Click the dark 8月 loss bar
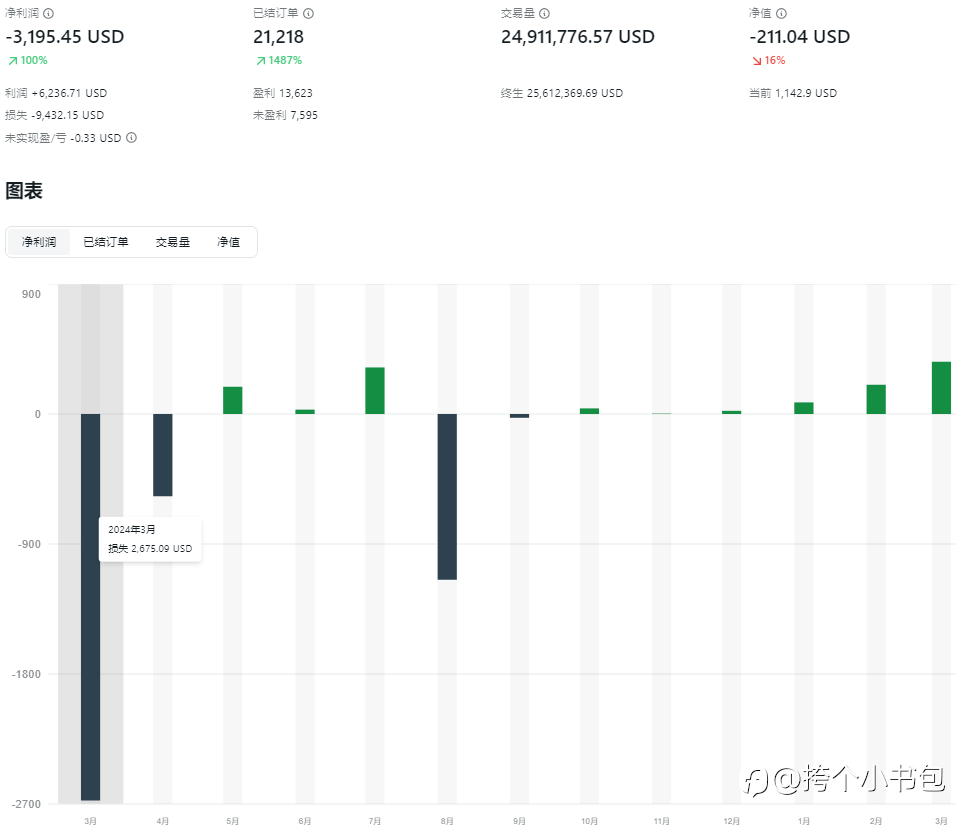Viewport: 956px width, 829px height. tap(447, 496)
